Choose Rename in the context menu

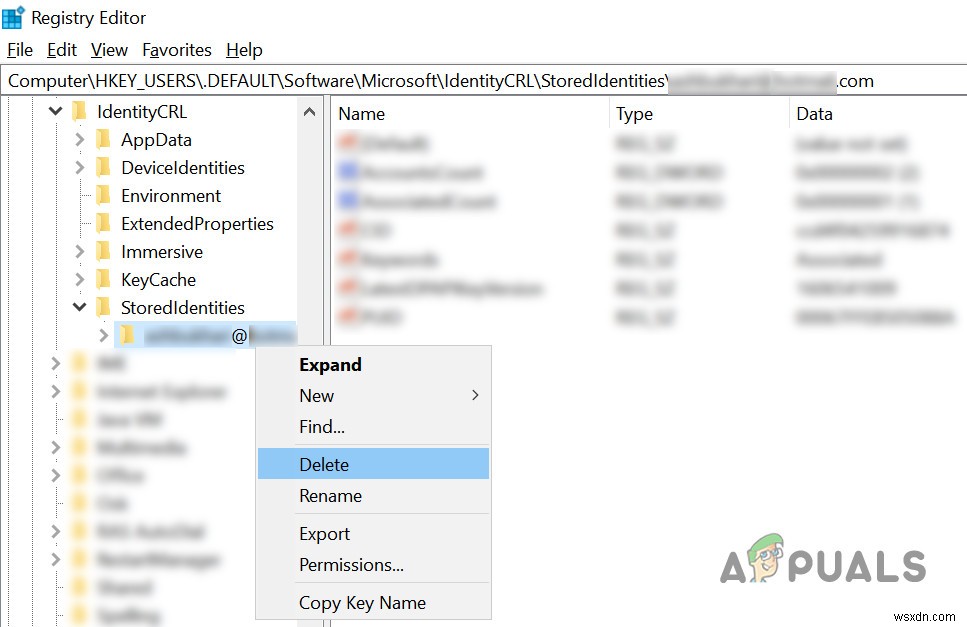[x=373, y=495]
